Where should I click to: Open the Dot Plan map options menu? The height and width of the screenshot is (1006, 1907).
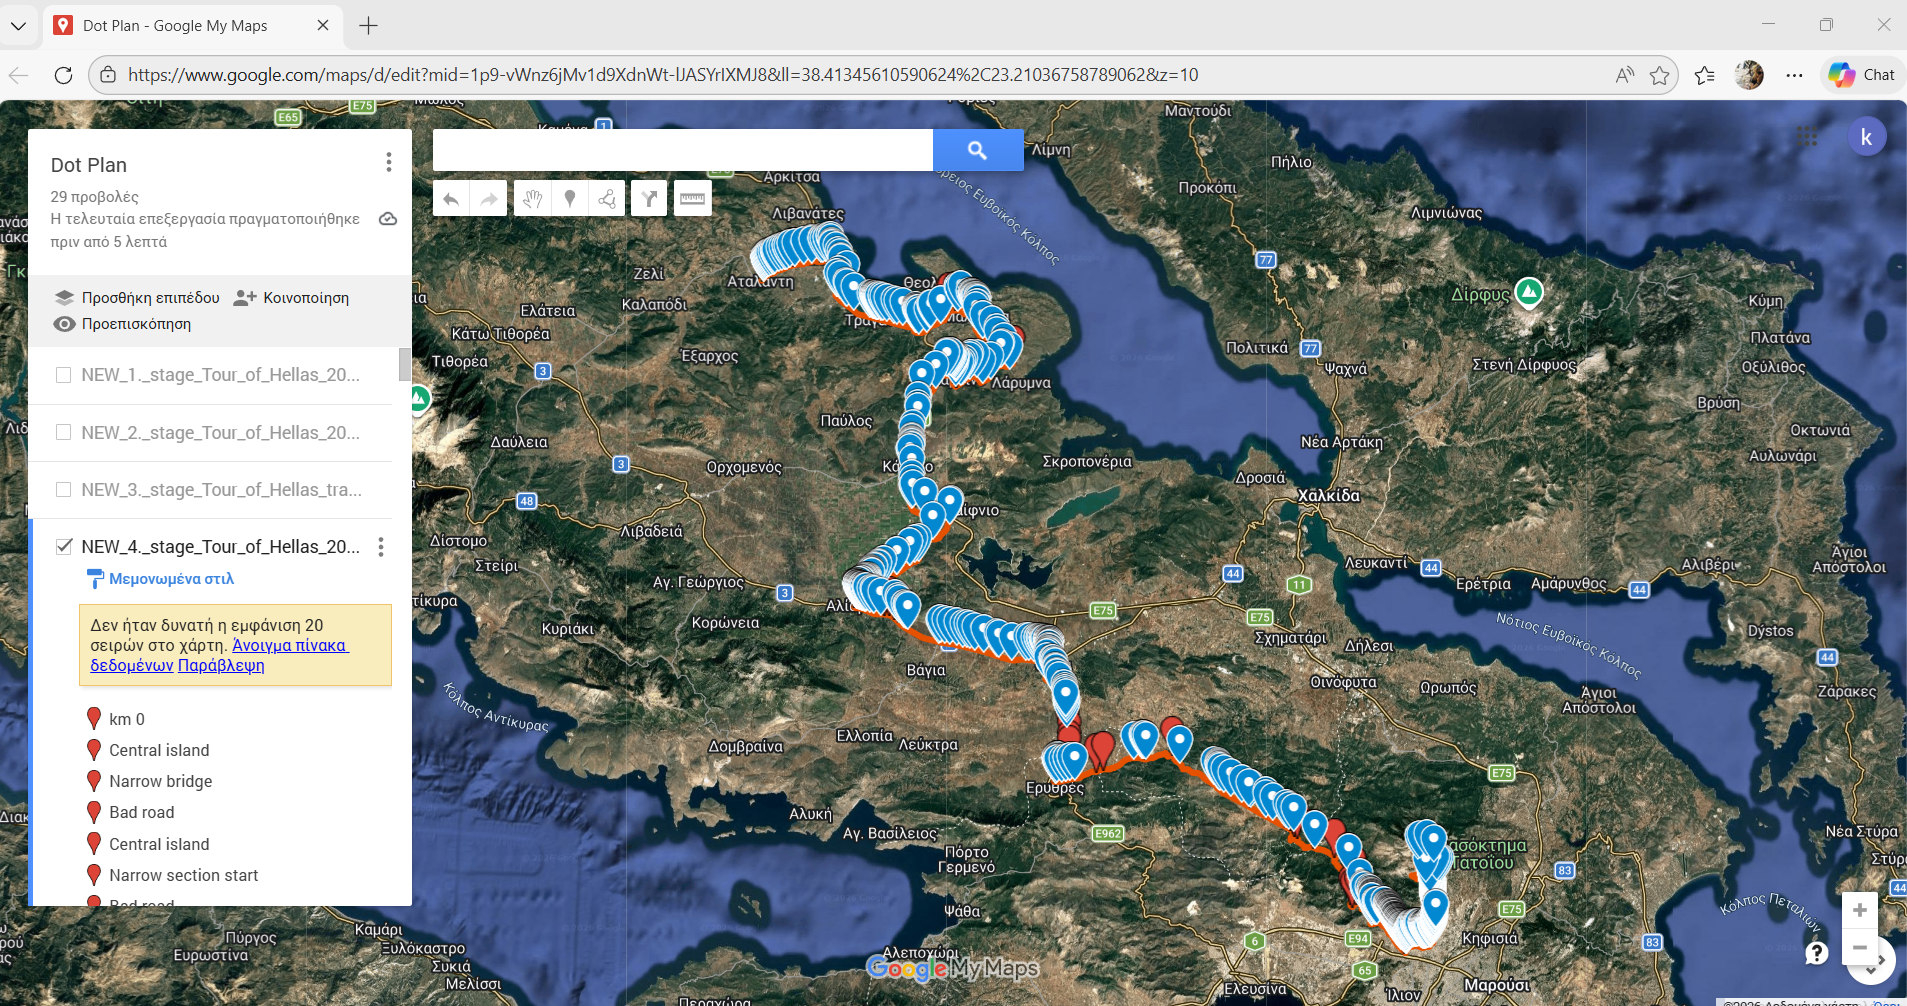click(388, 162)
